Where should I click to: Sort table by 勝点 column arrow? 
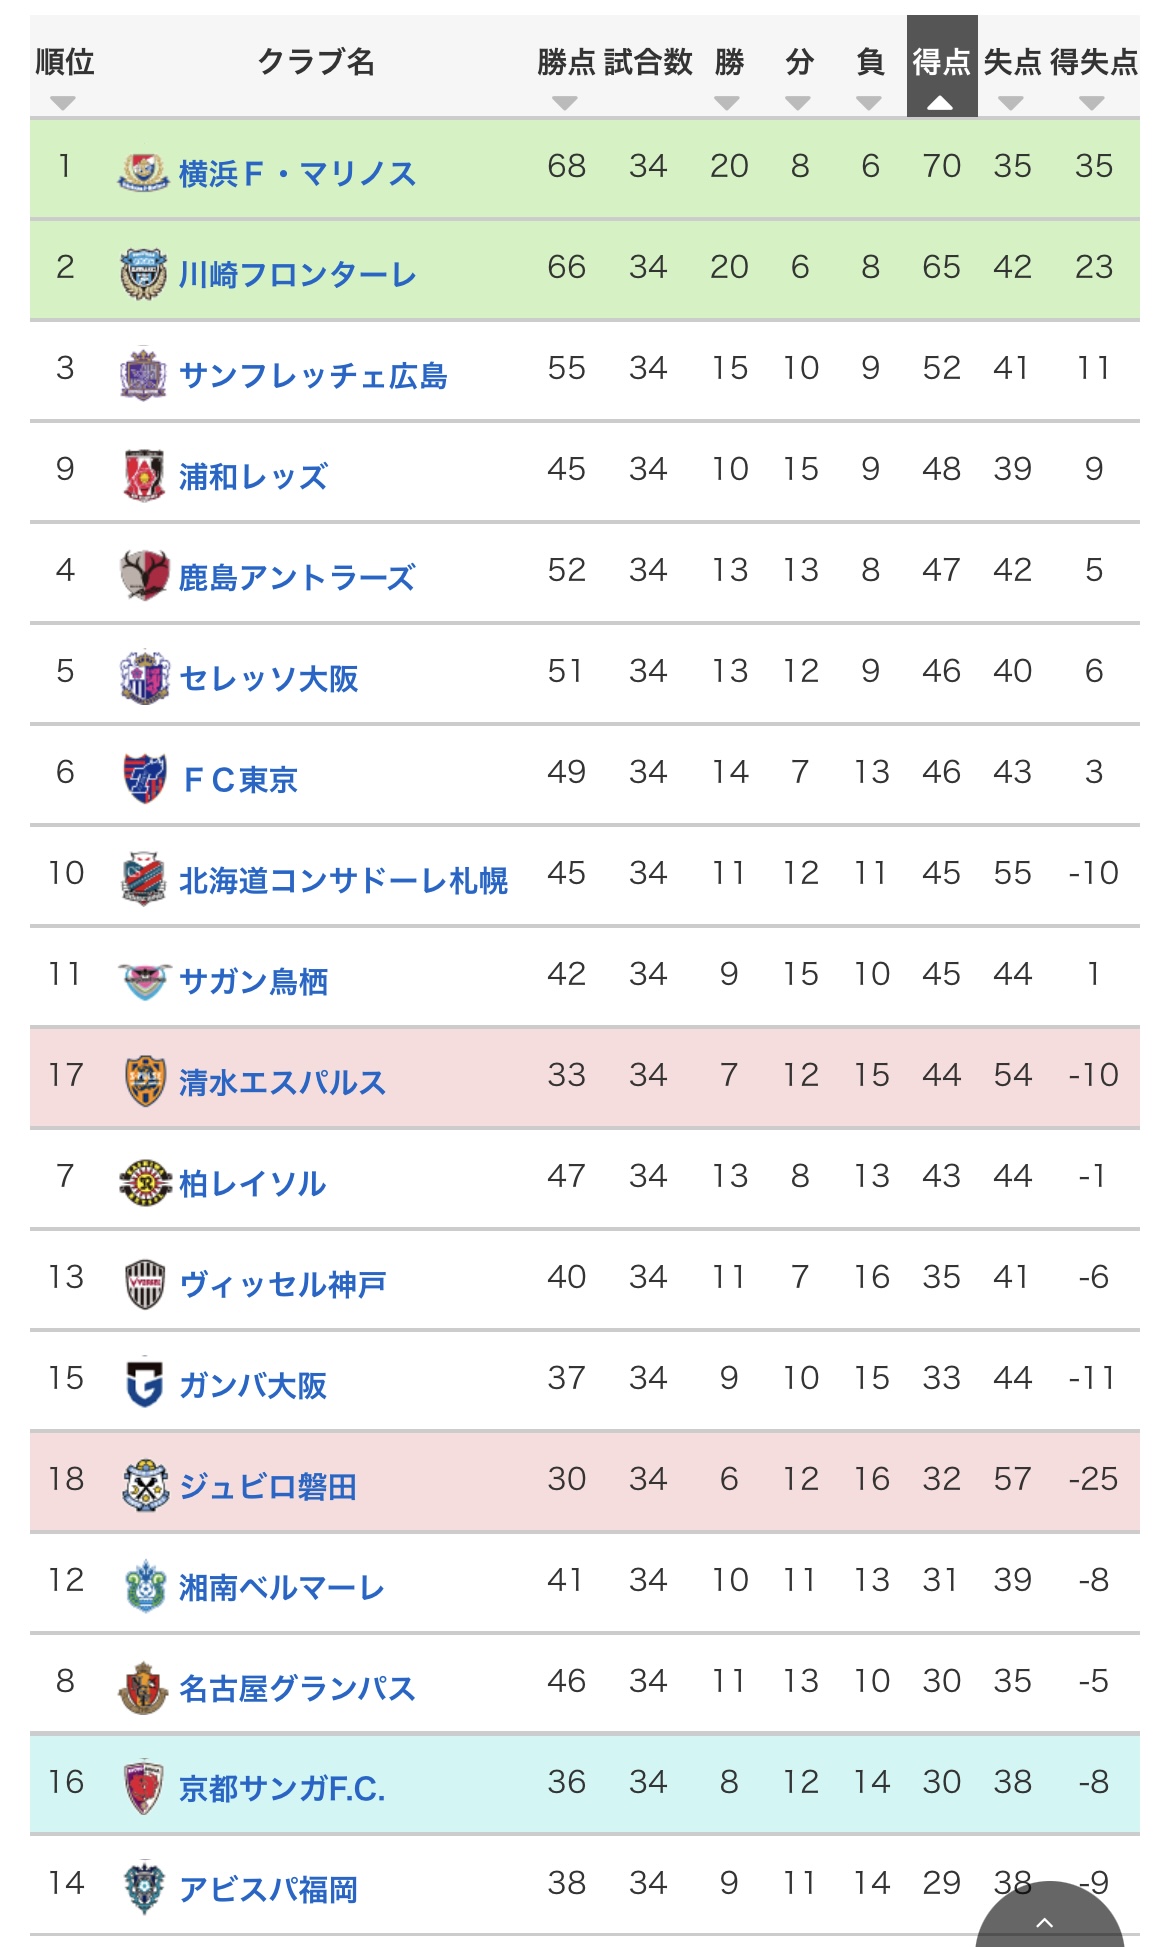pyautogui.click(x=565, y=102)
